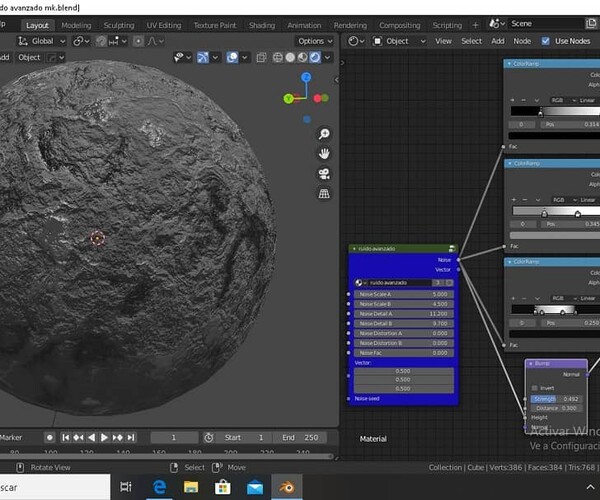The image size is (600, 500).
Task: Click the Strength slider on the Bump node
Action: [556, 399]
